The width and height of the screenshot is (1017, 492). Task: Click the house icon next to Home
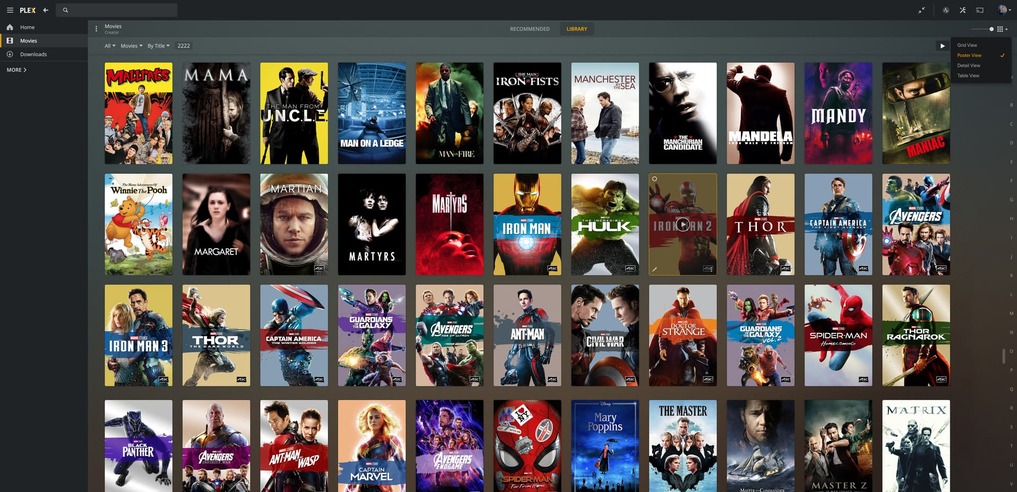[x=10, y=27]
